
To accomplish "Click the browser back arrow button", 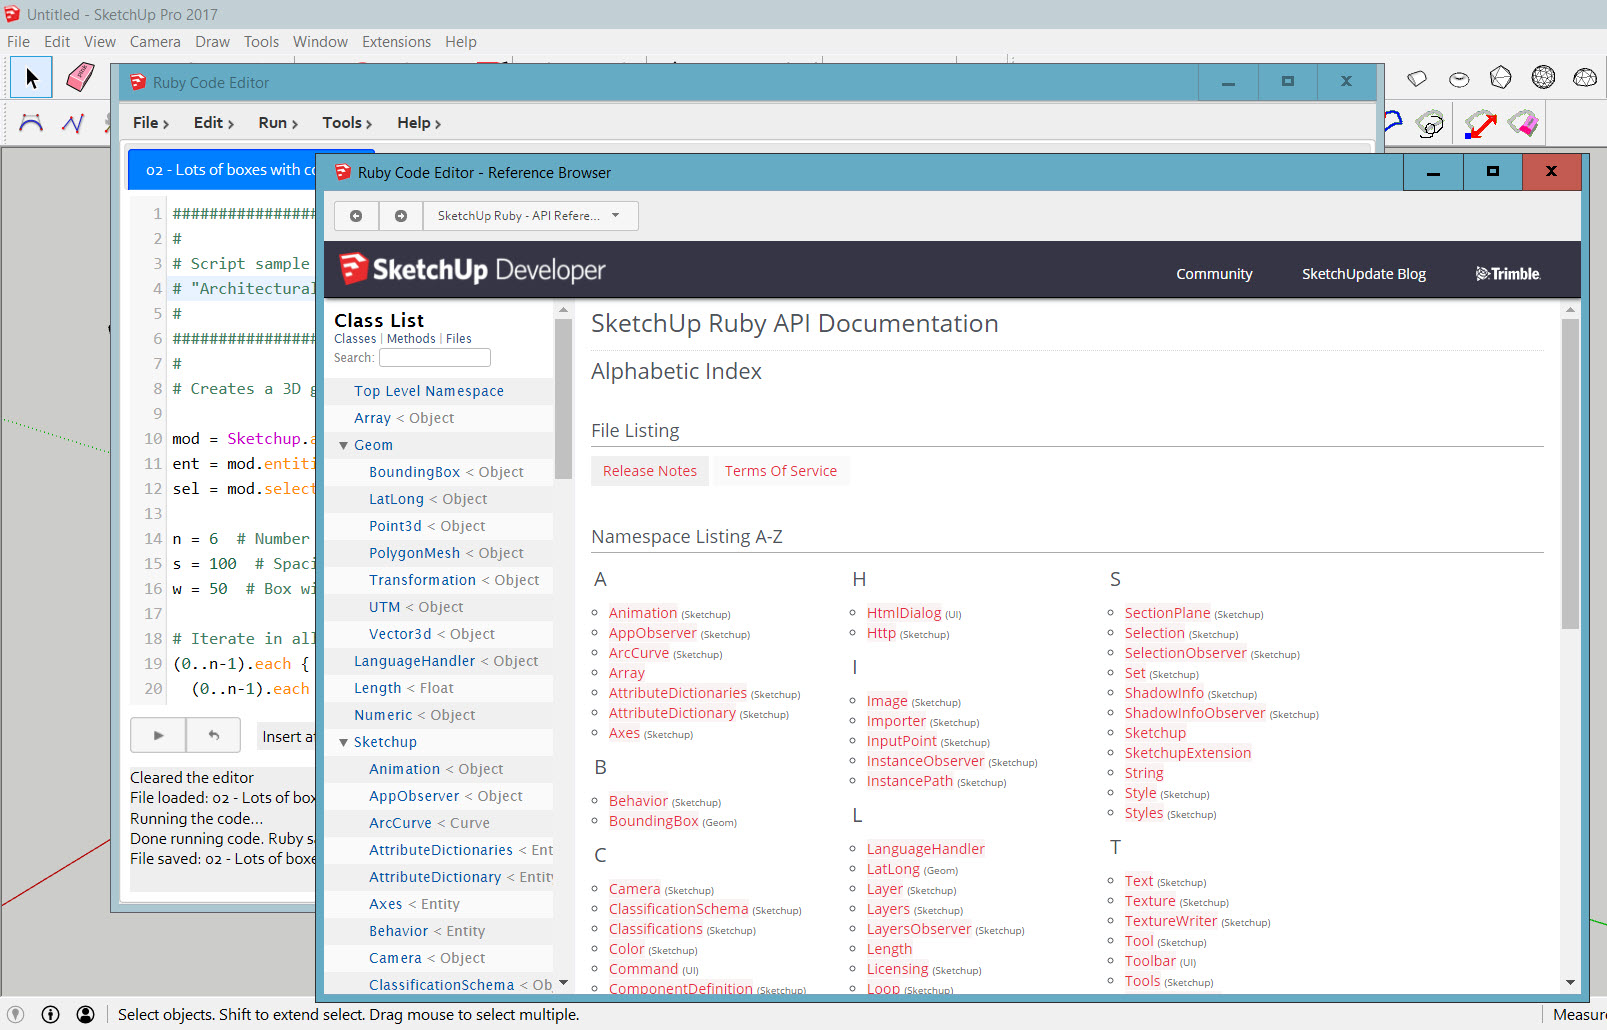I will [356, 216].
